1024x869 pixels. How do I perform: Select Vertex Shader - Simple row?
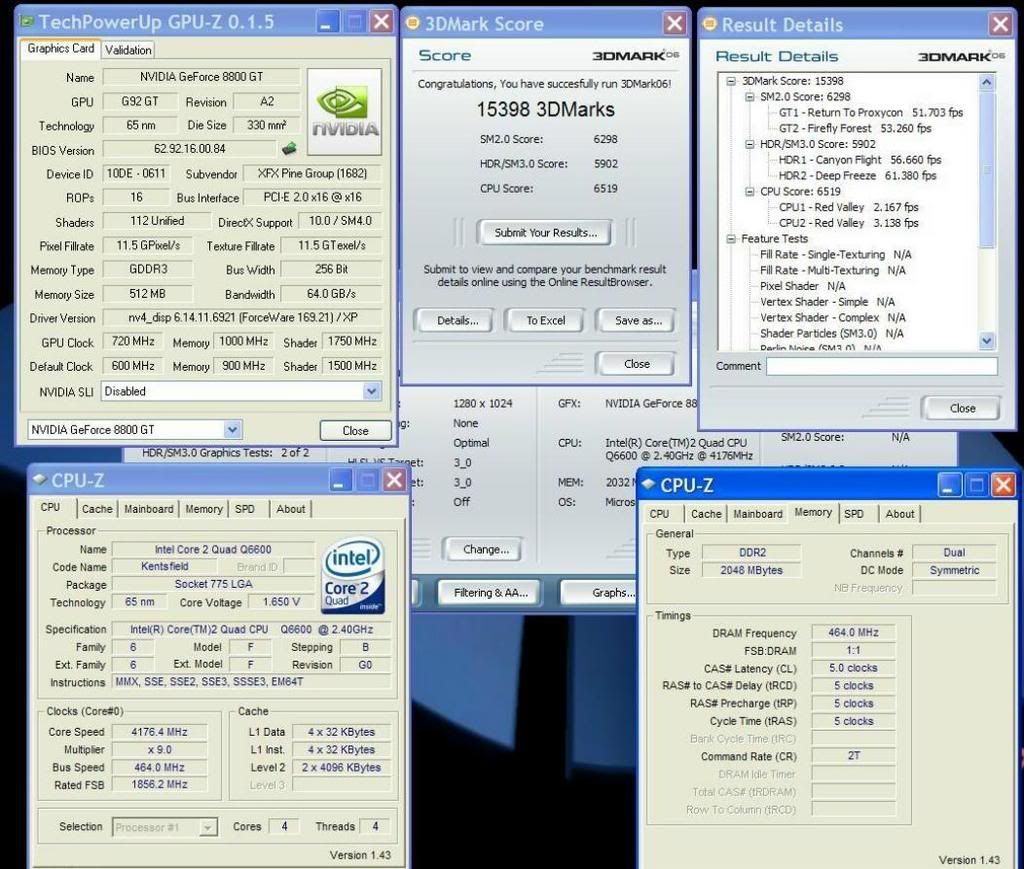pos(827,302)
